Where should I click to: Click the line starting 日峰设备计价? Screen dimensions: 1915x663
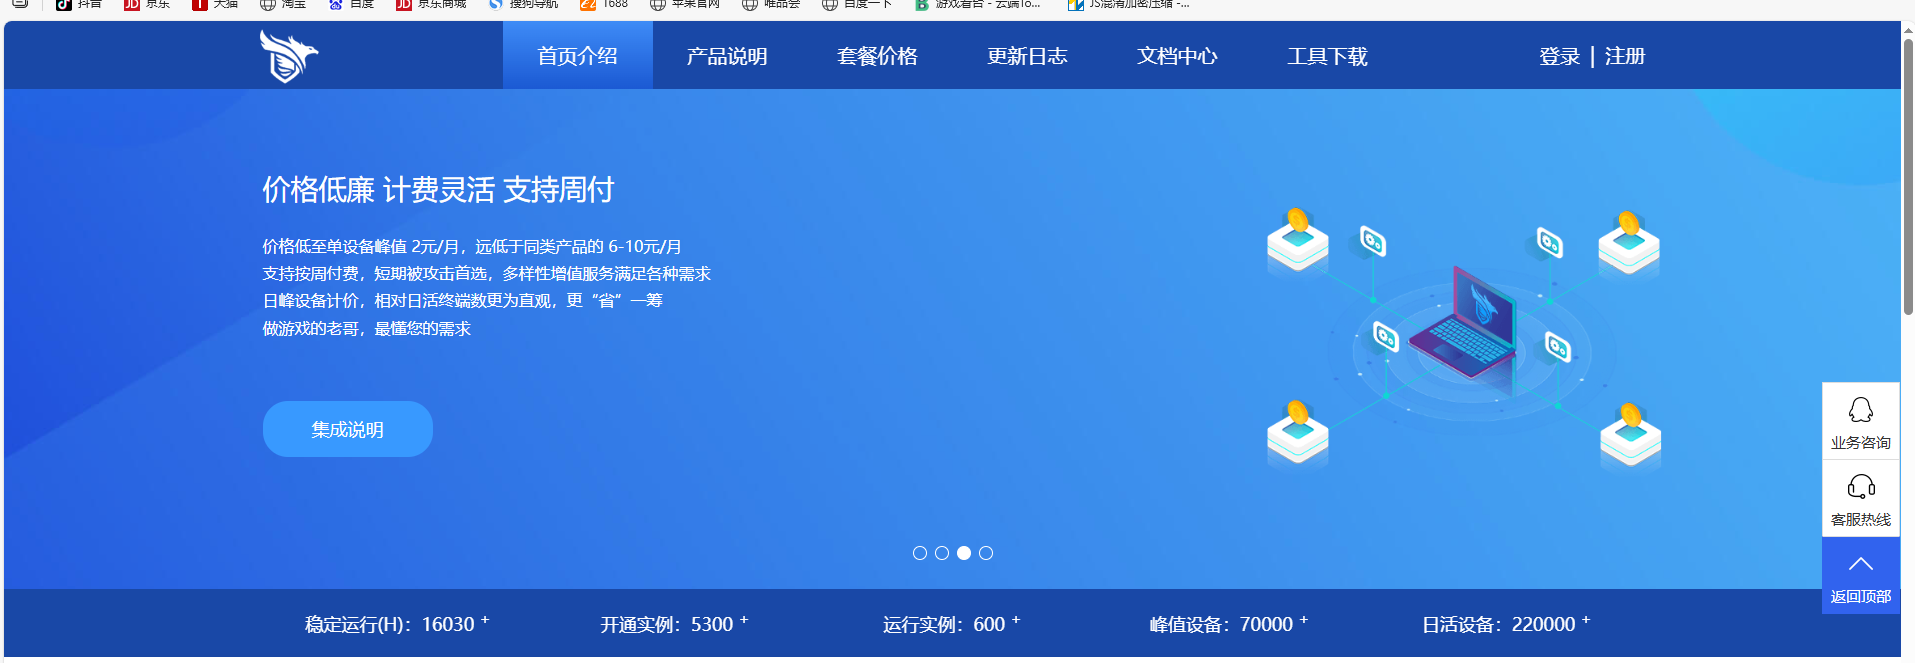point(463,300)
